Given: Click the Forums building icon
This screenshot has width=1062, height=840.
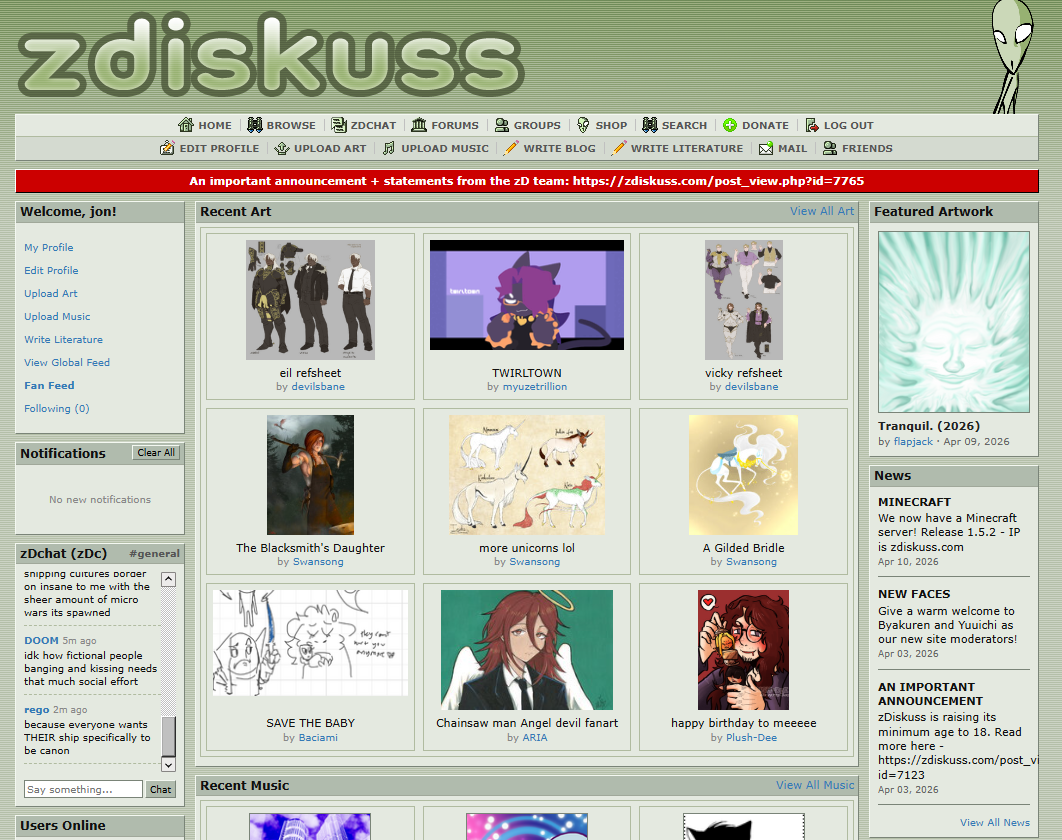Looking at the screenshot, I should pyautogui.click(x=419, y=125).
